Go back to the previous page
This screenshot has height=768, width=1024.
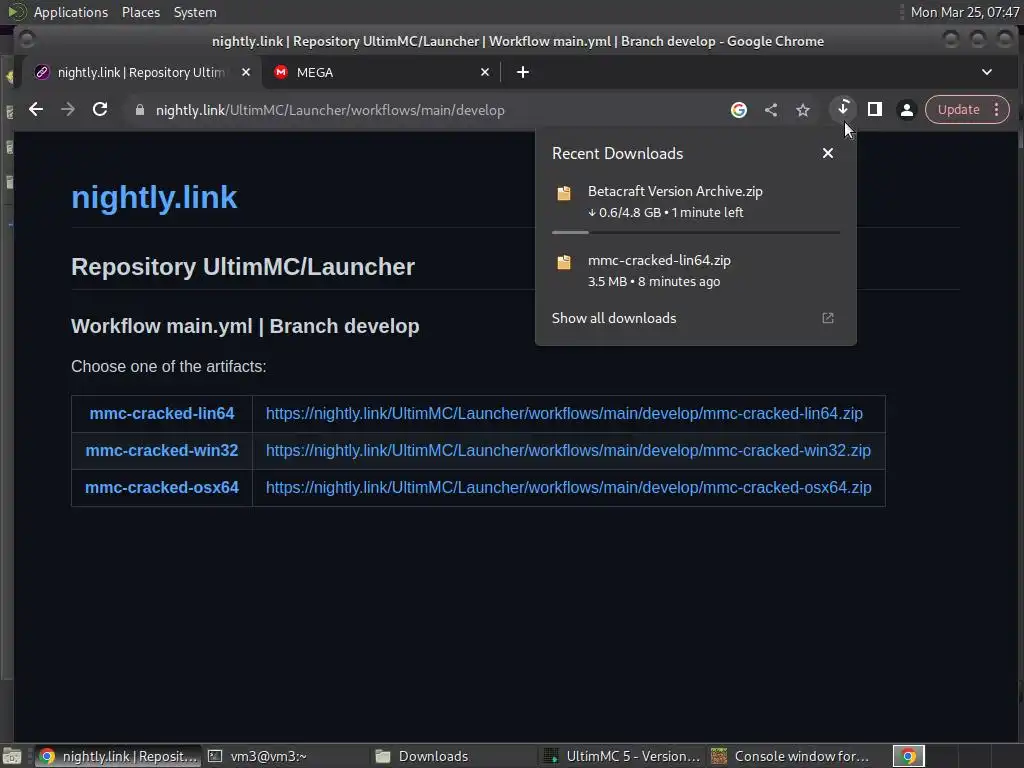tap(36, 110)
